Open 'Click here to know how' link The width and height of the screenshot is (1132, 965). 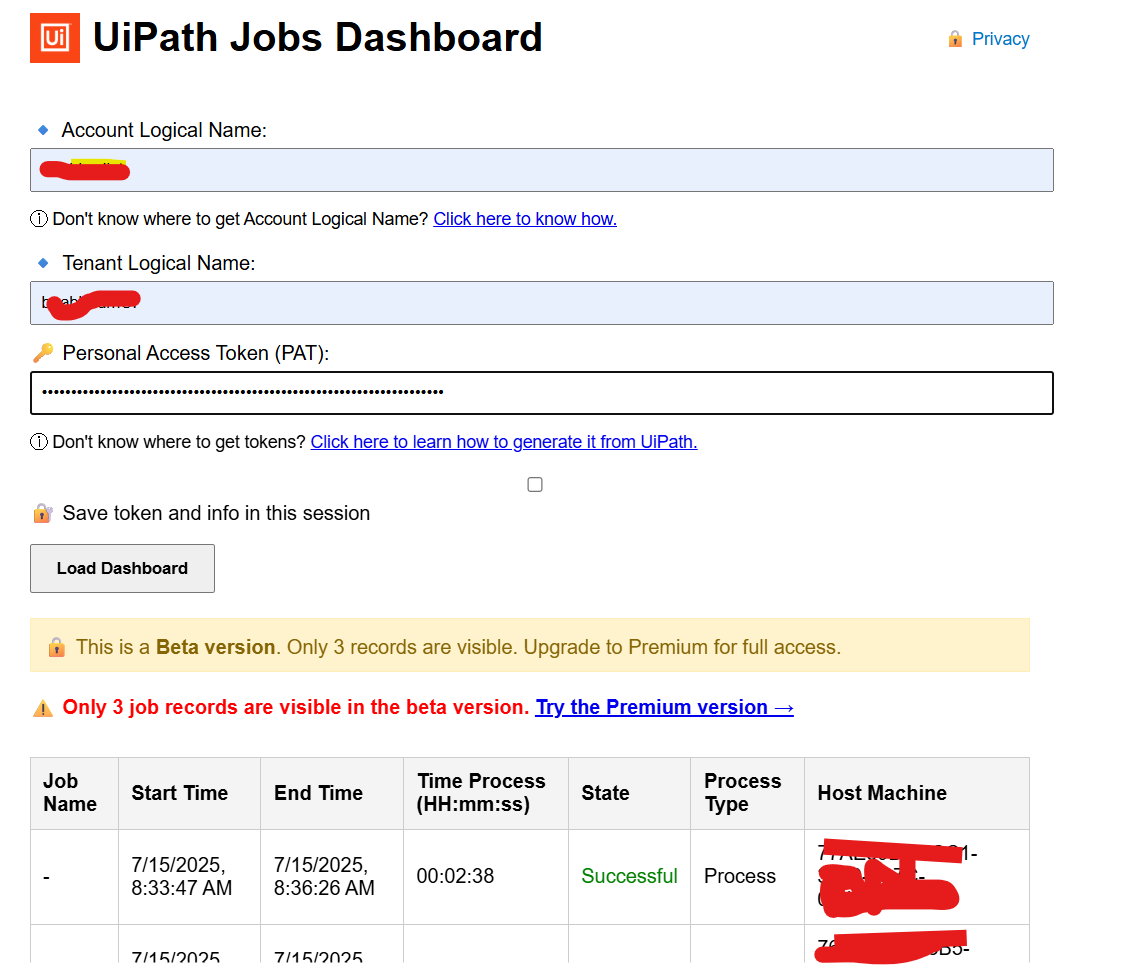coord(525,219)
